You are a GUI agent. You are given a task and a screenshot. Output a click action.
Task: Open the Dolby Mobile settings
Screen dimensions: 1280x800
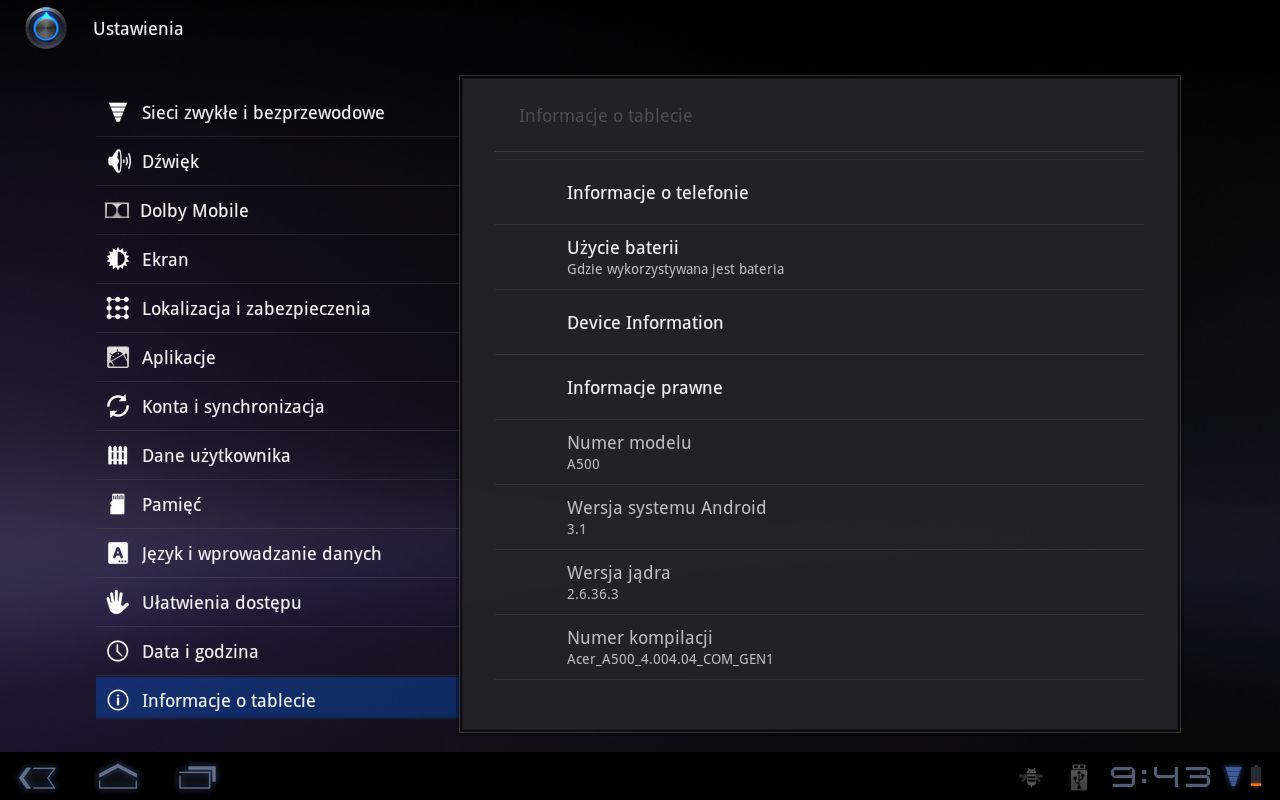coord(277,210)
